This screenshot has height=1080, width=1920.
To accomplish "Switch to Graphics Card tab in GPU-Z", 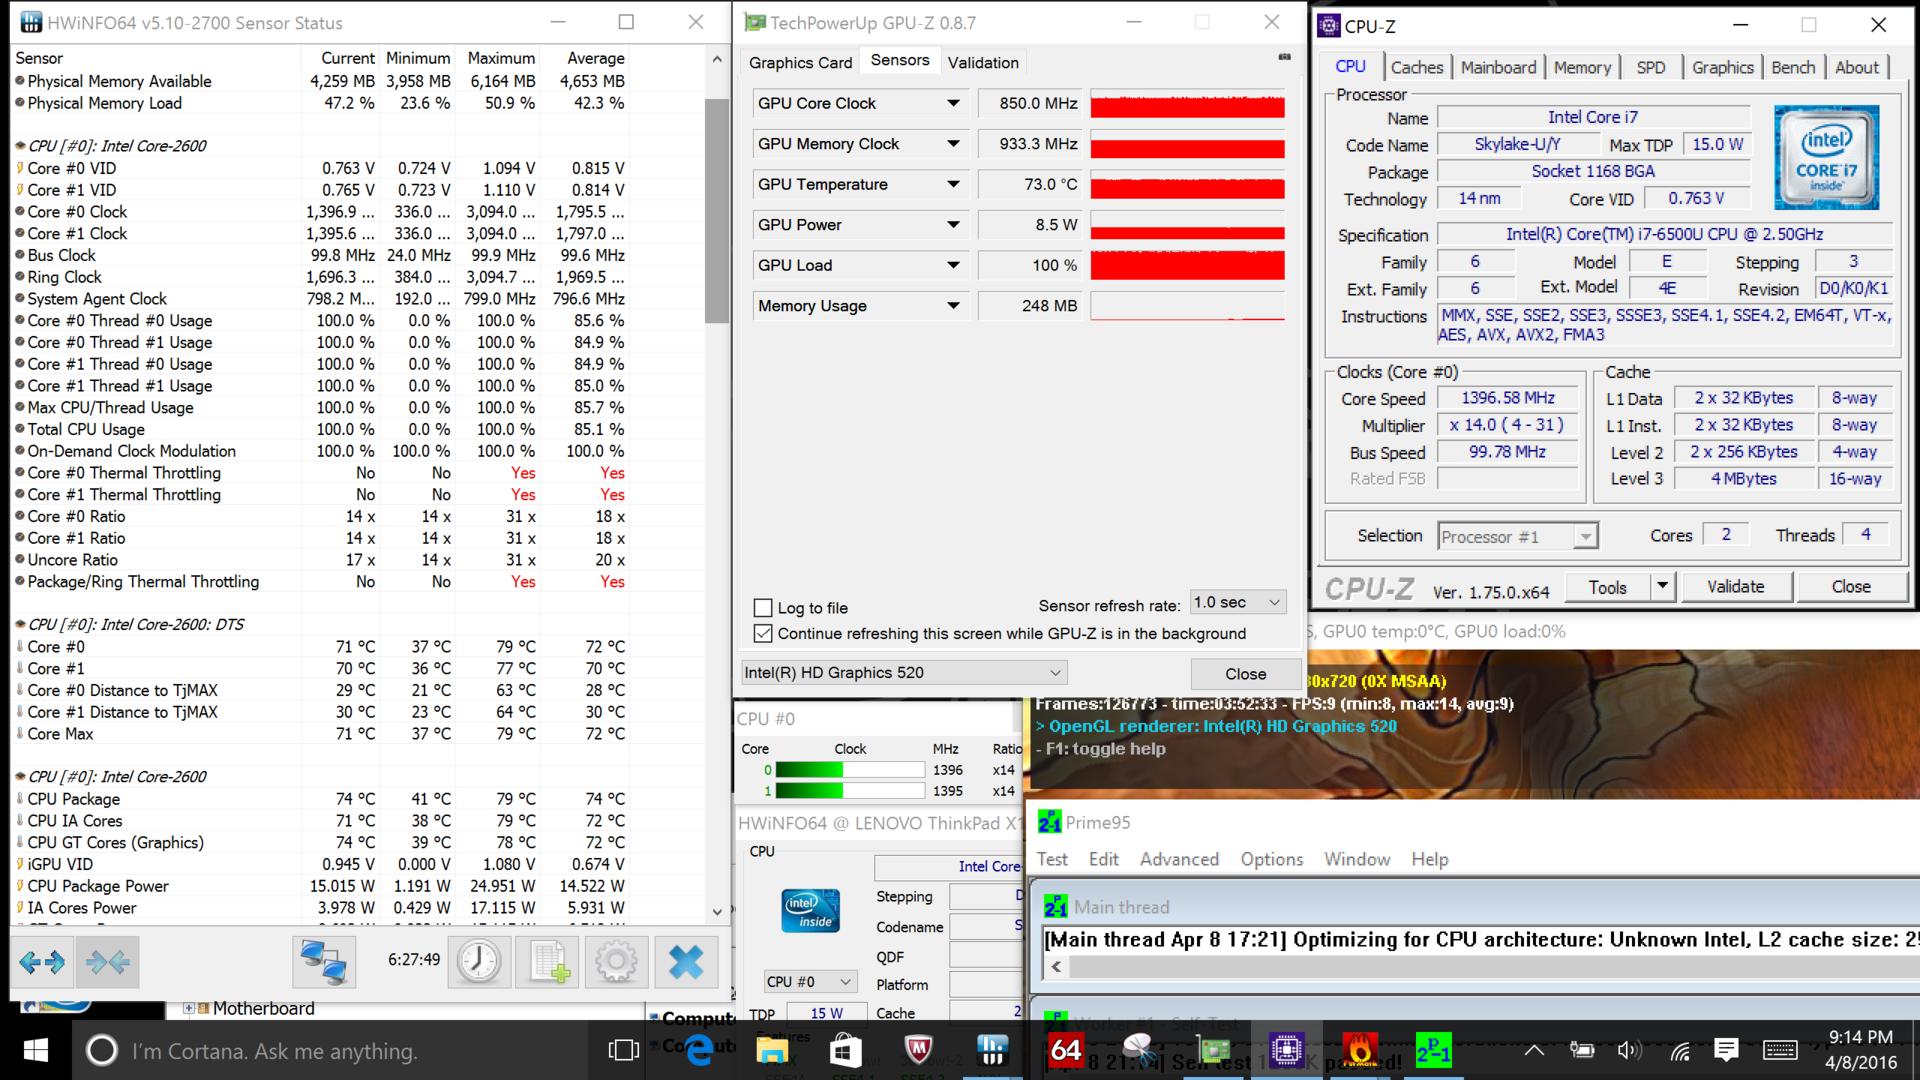I will (x=801, y=62).
